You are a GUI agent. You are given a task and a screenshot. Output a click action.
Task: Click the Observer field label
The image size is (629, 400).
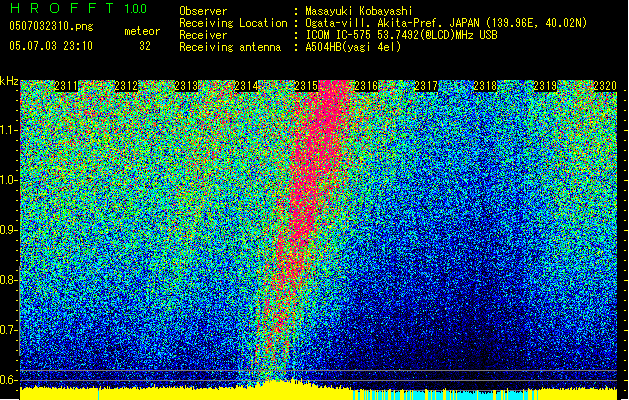coord(203,11)
